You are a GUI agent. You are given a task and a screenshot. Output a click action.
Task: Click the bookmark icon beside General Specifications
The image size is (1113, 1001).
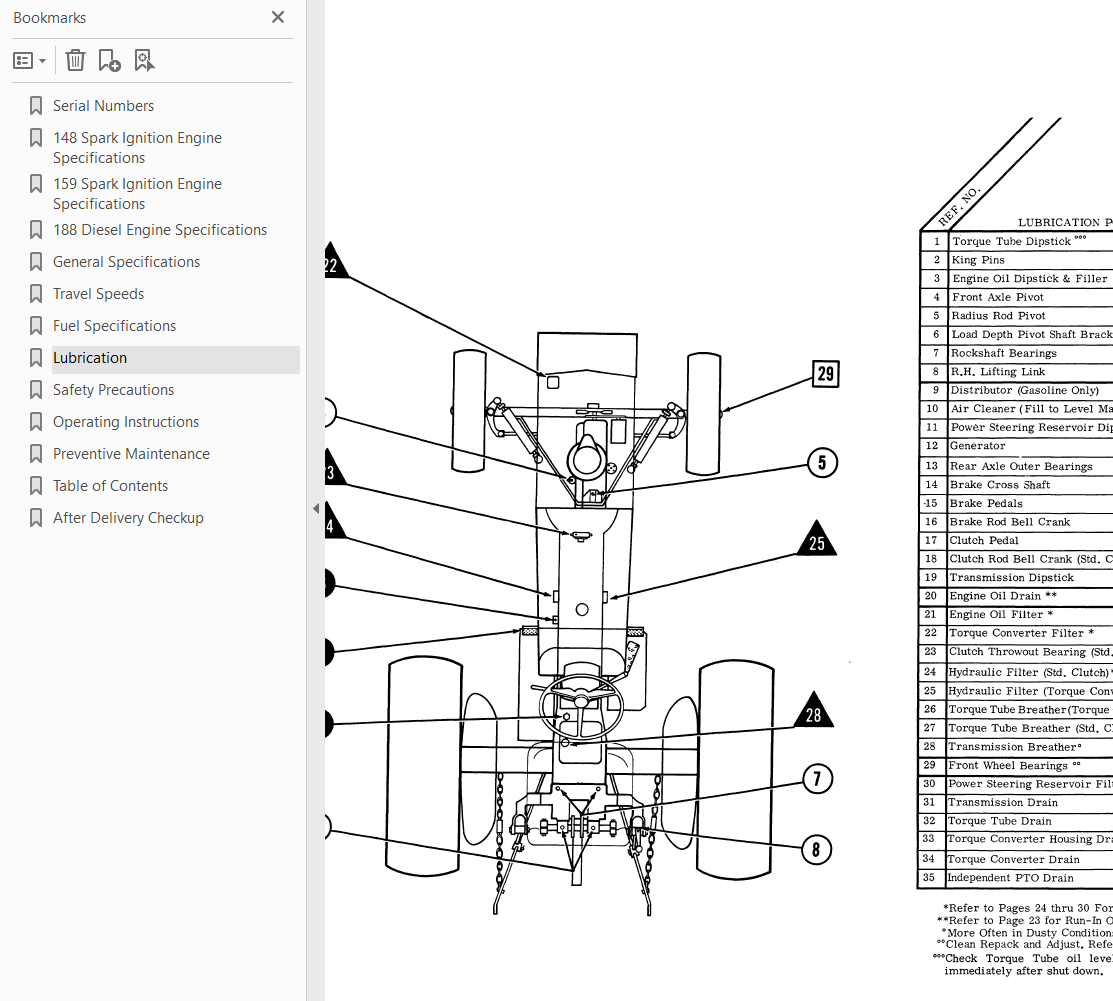click(35, 262)
